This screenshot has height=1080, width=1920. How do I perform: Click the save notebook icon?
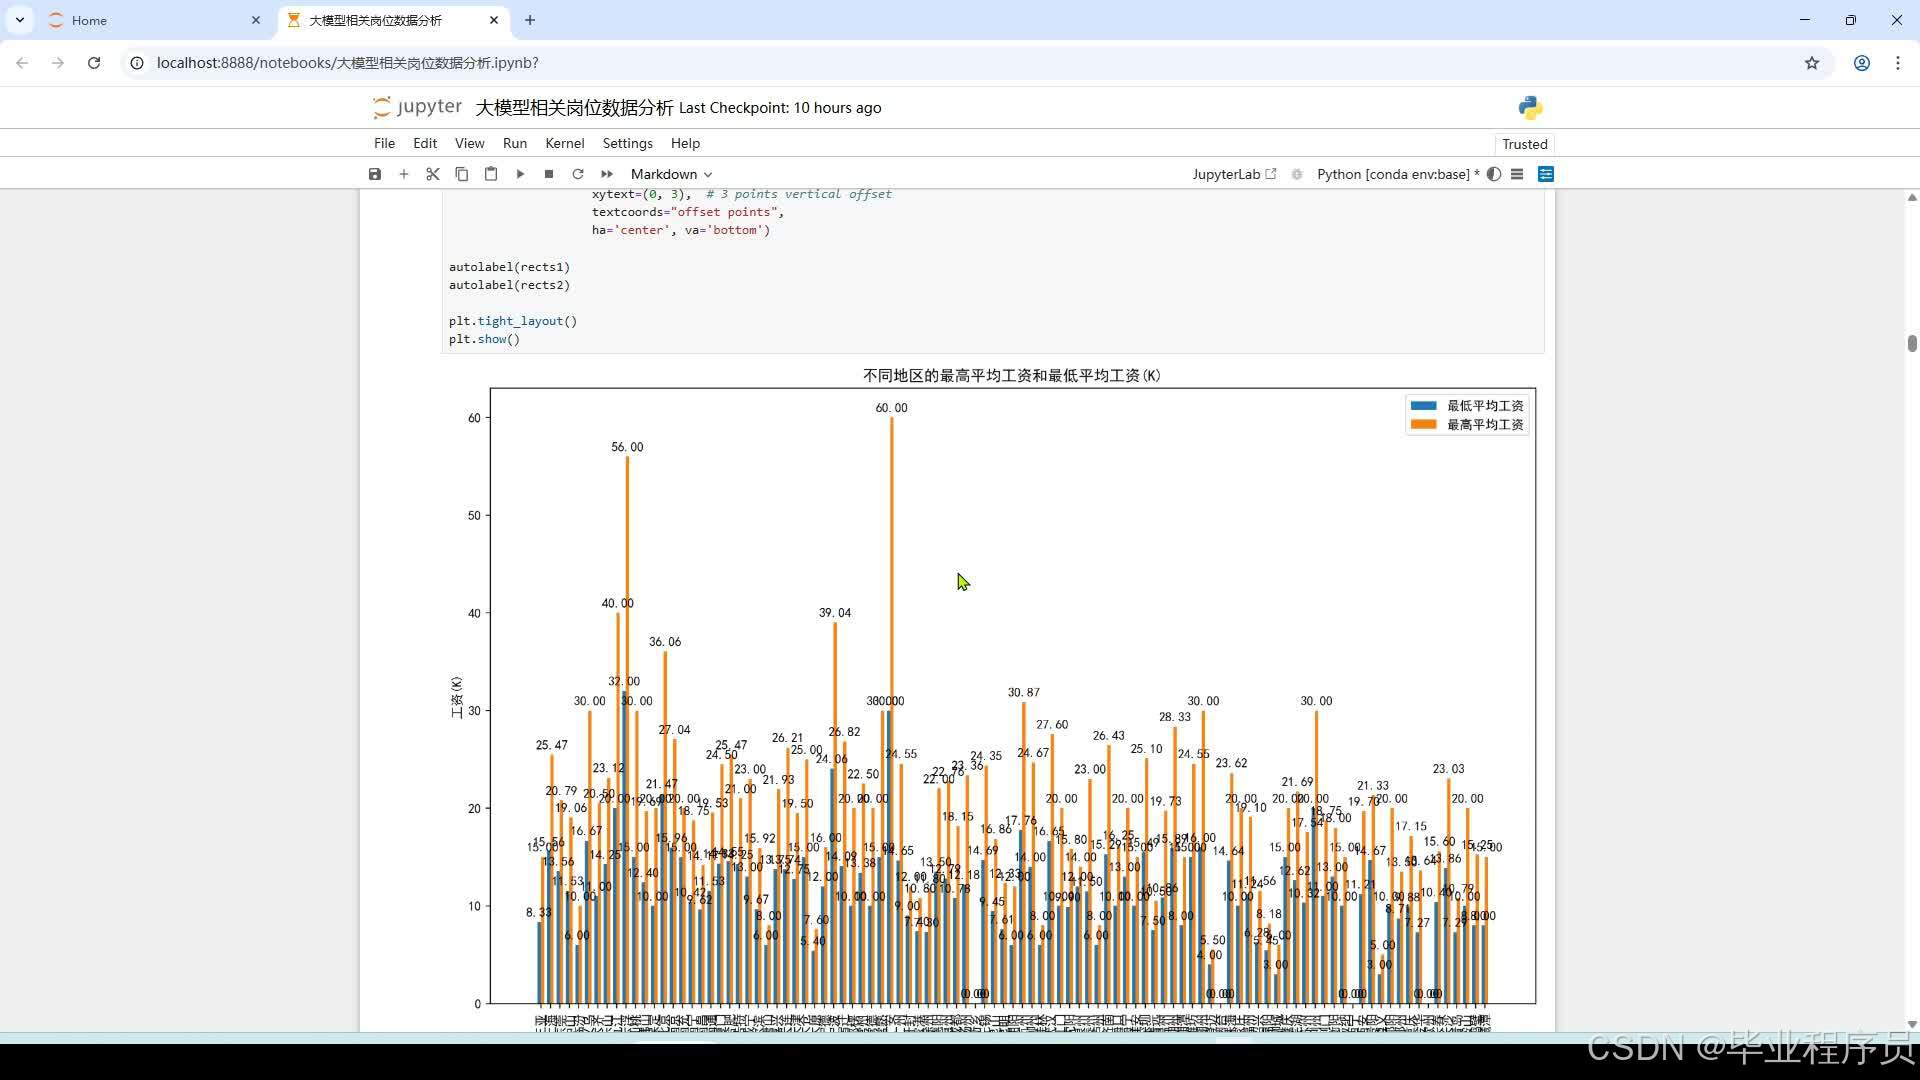pyautogui.click(x=375, y=174)
